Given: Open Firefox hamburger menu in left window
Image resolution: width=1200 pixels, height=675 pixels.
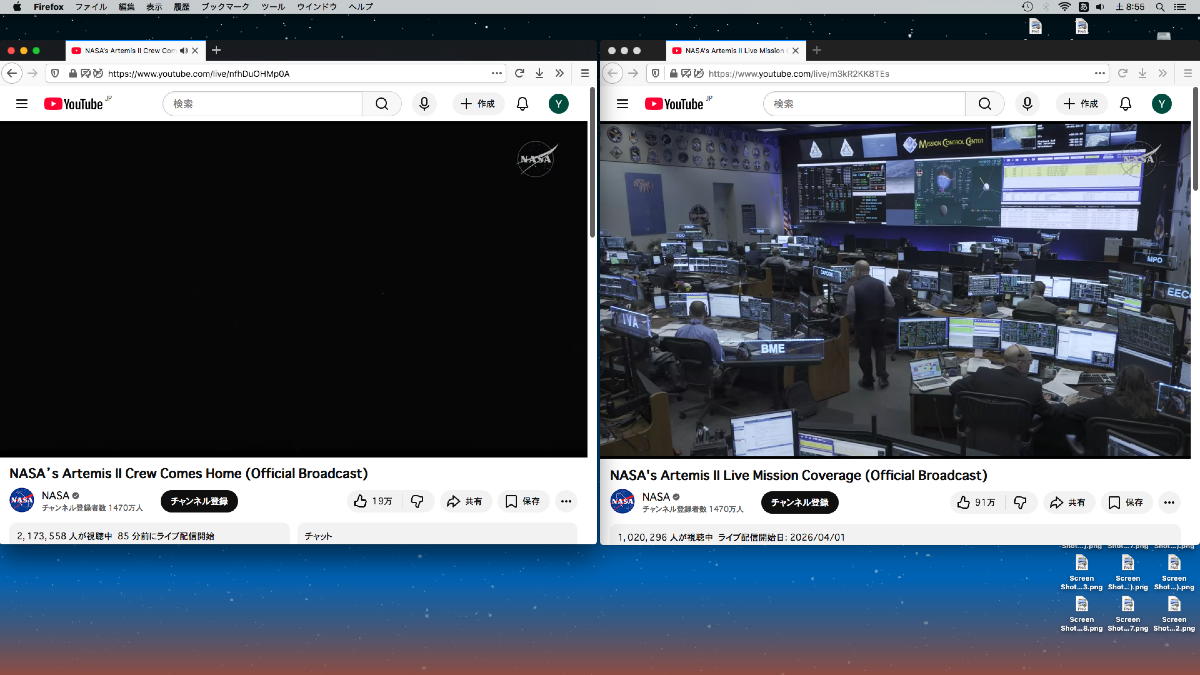Looking at the screenshot, I should pos(585,73).
